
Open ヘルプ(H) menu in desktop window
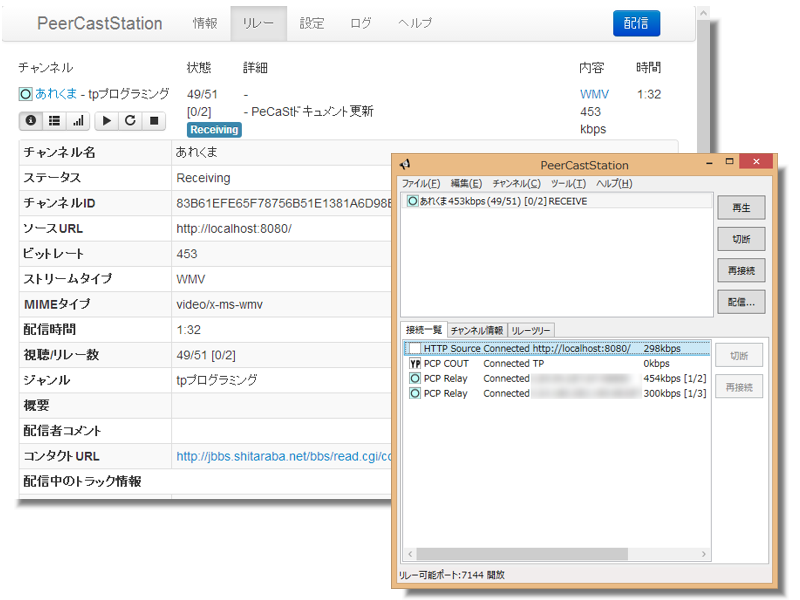click(x=614, y=183)
